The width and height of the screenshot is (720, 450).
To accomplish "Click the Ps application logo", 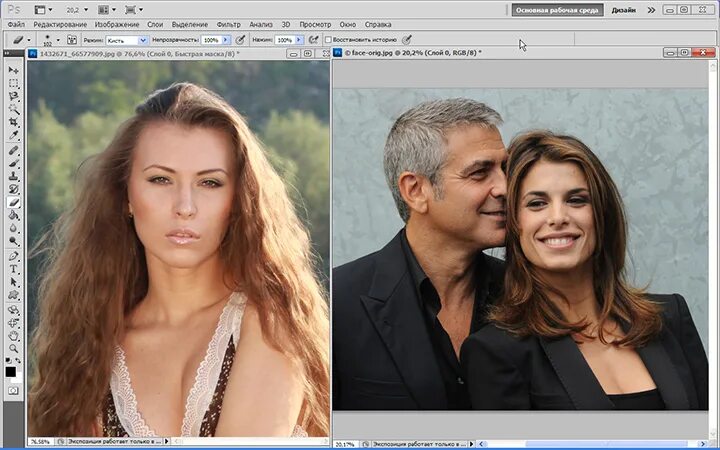I will click(14, 9).
